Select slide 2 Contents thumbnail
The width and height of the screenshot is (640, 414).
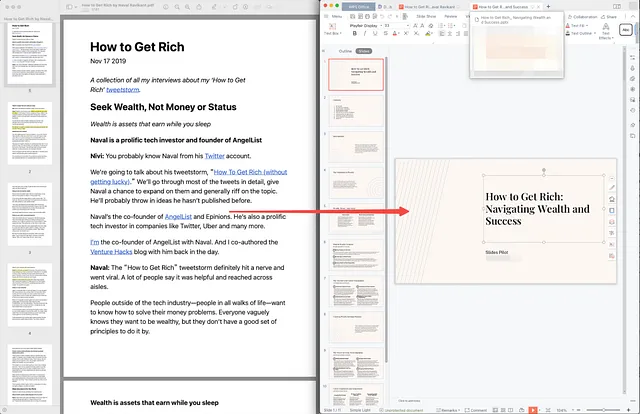[356, 111]
